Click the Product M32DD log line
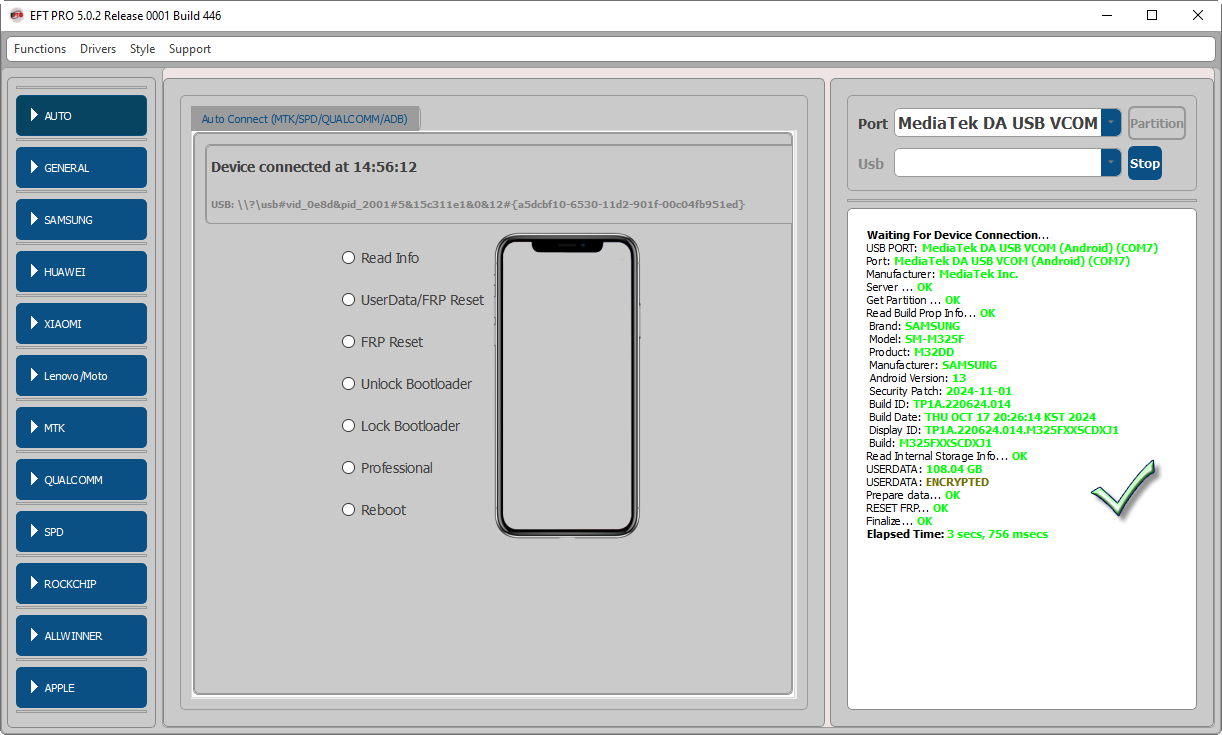 pos(911,352)
